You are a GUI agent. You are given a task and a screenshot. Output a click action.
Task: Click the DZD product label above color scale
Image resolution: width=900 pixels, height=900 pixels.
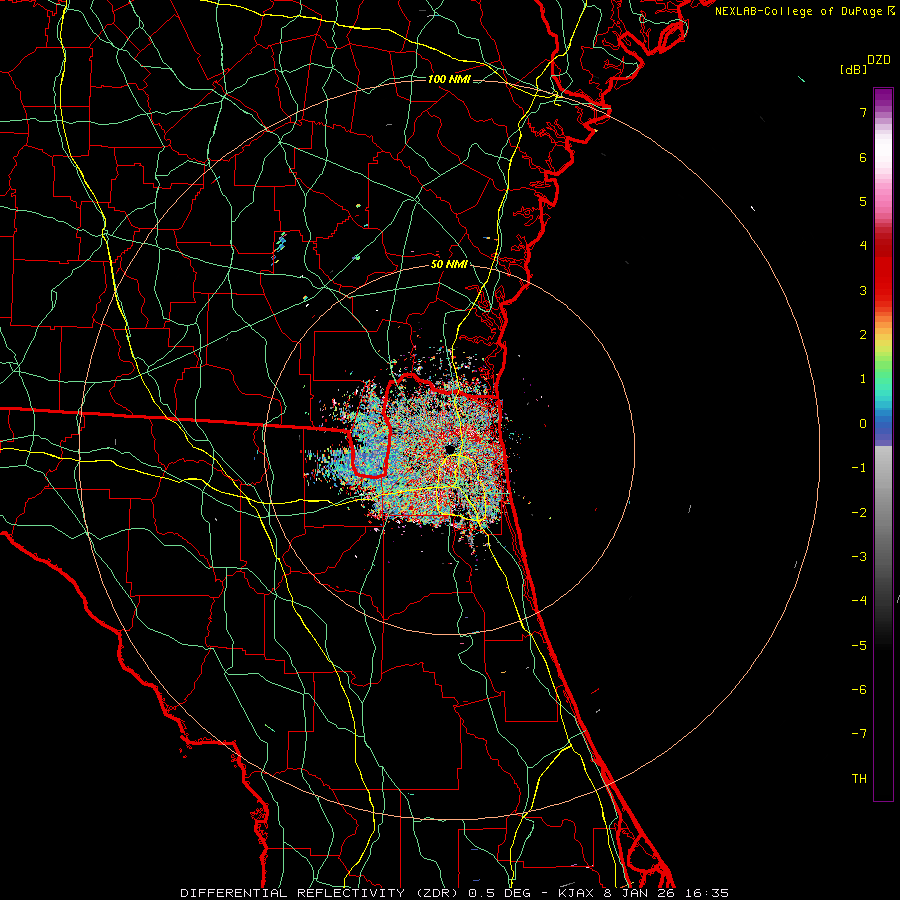(879, 60)
